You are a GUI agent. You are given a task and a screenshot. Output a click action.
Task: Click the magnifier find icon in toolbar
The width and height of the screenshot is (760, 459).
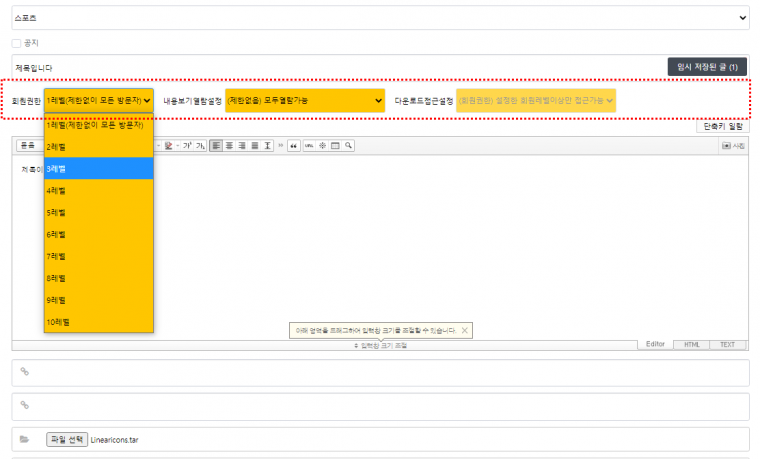[348, 146]
